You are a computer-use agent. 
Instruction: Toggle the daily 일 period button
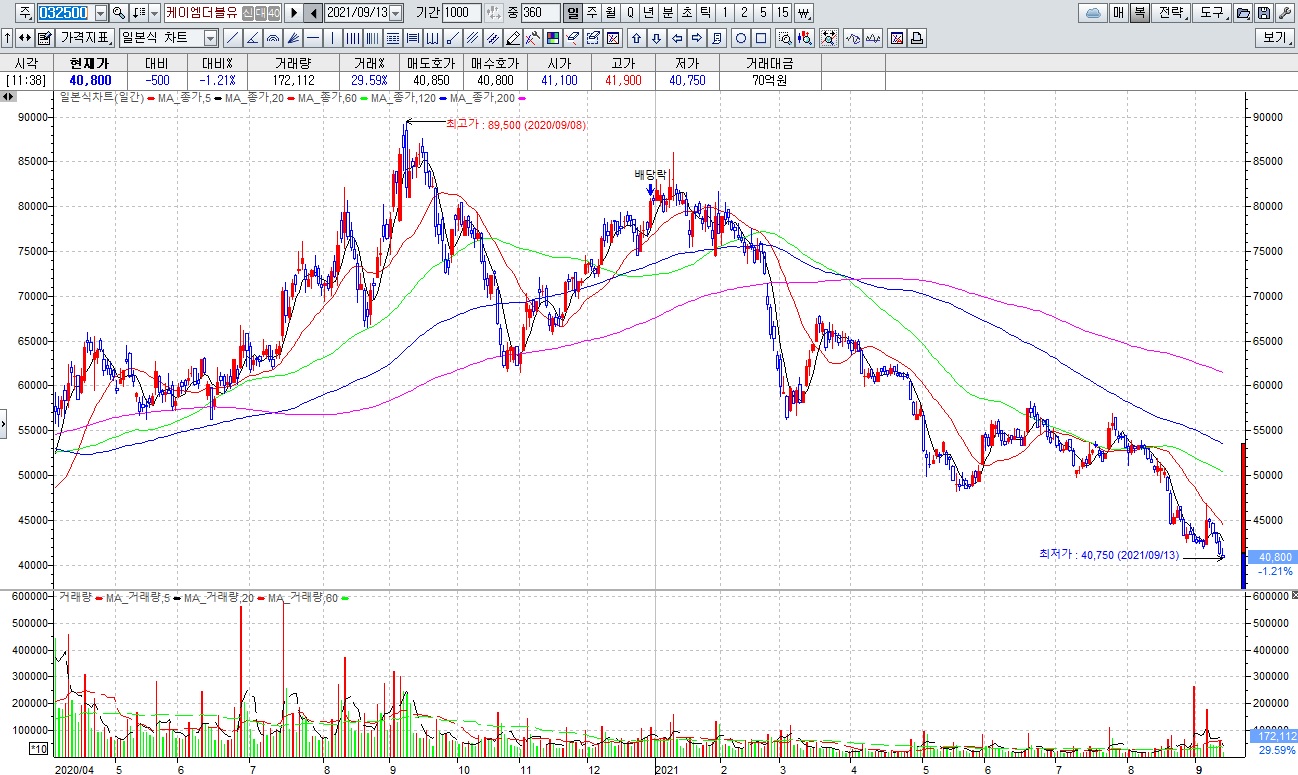[x=573, y=13]
